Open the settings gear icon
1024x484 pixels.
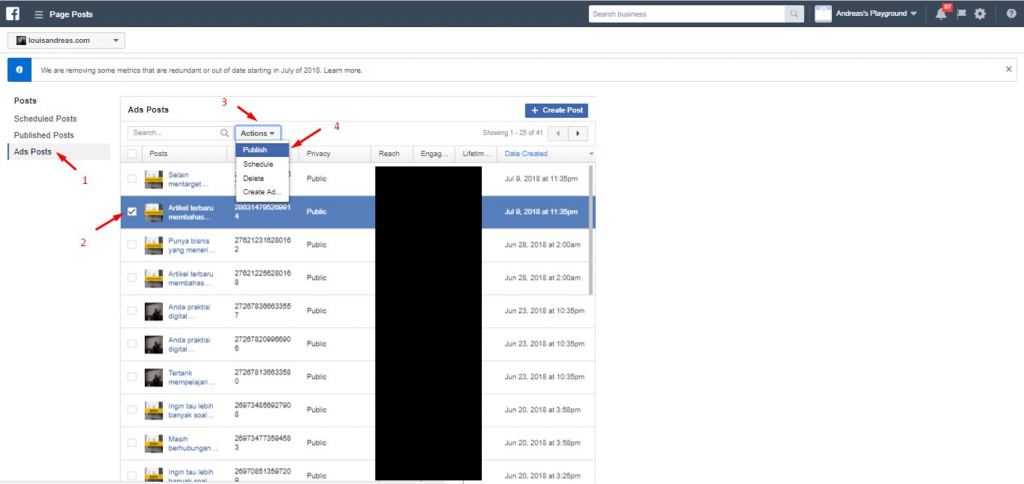tap(980, 14)
